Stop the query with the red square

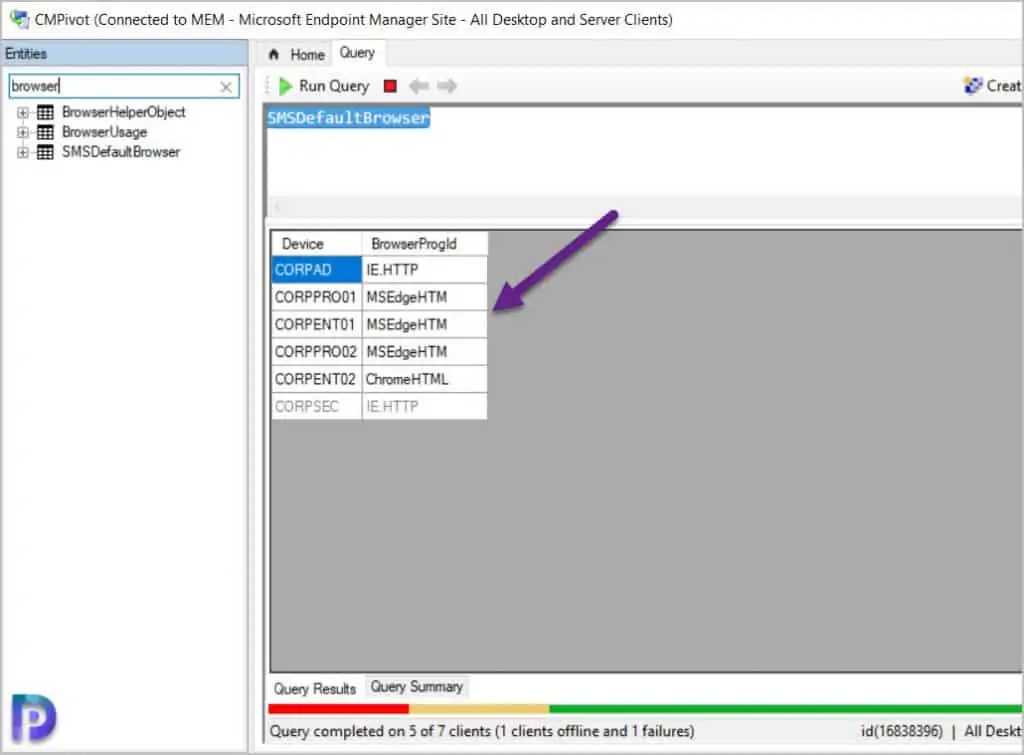(390, 86)
